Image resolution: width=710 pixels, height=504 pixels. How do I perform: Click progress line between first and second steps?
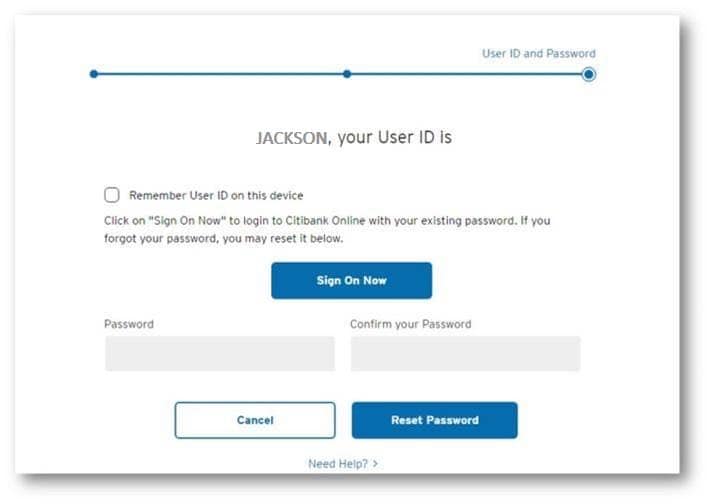coord(220,74)
